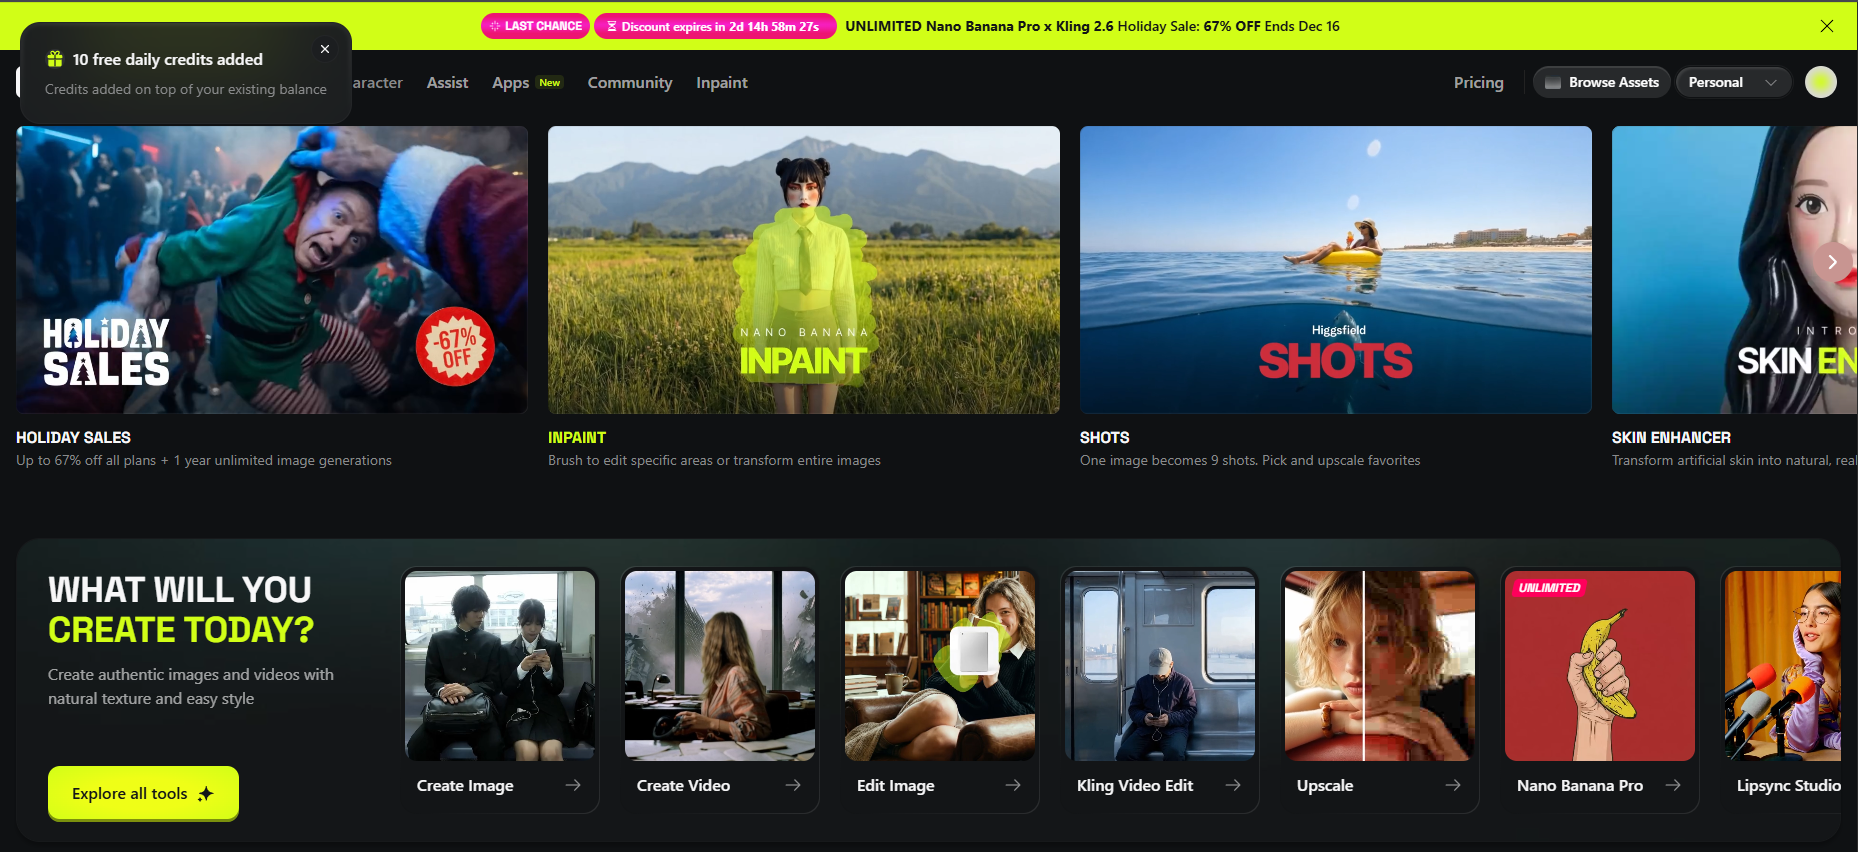The width and height of the screenshot is (1858, 852).
Task: Click the carousel next arrow
Action: click(1832, 262)
